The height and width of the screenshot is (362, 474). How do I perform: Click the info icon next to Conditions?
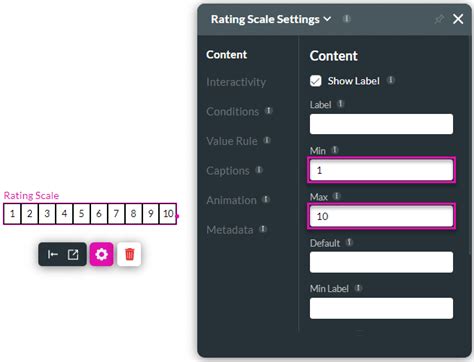[269, 110]
